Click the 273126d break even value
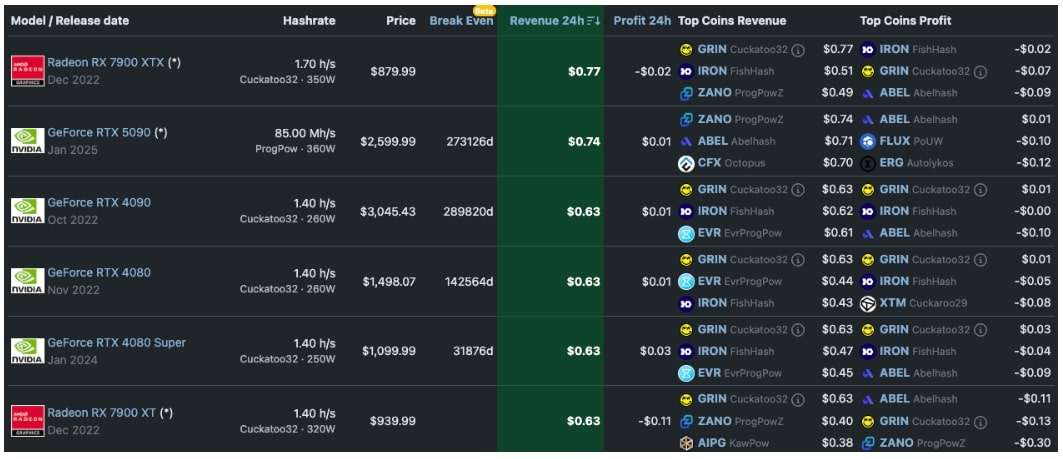1063x459 pixels. [x=470, y=141]
